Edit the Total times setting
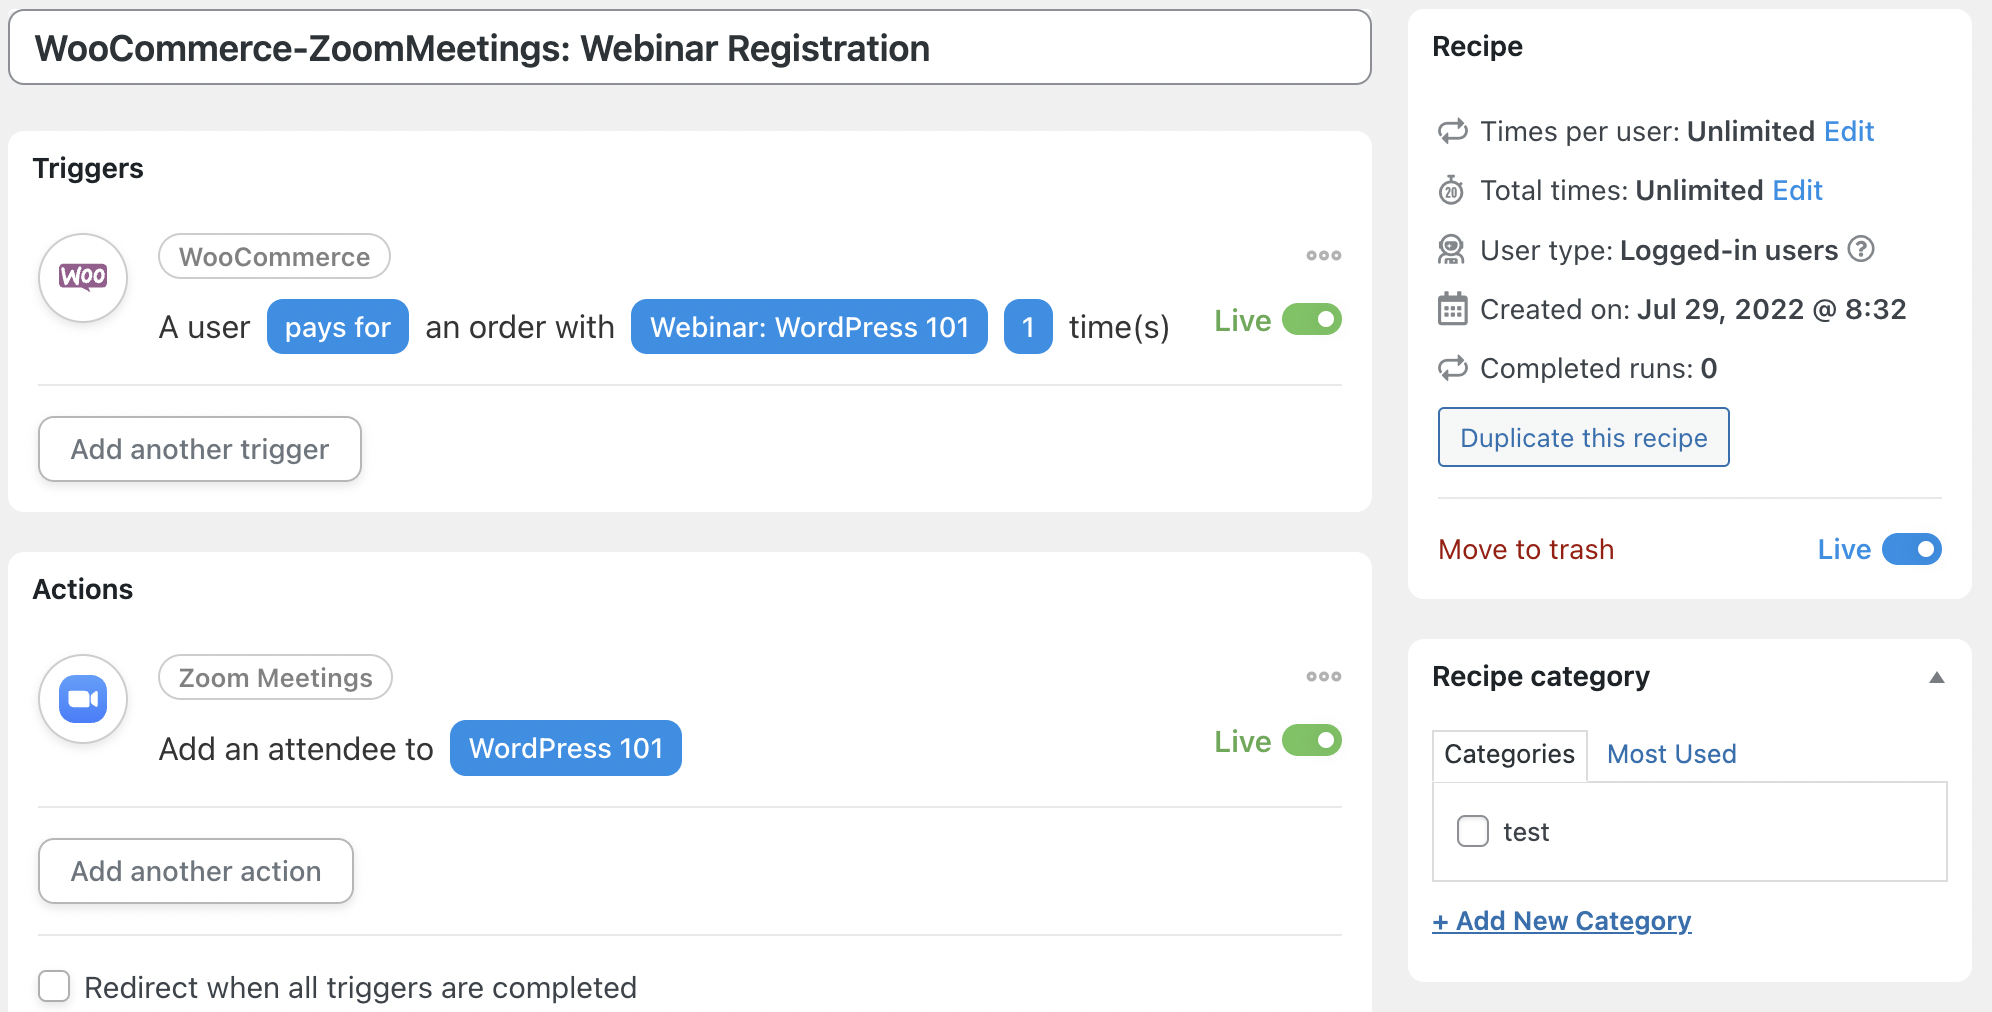Viewport: 1992px width, 1012px height. 1798,190
